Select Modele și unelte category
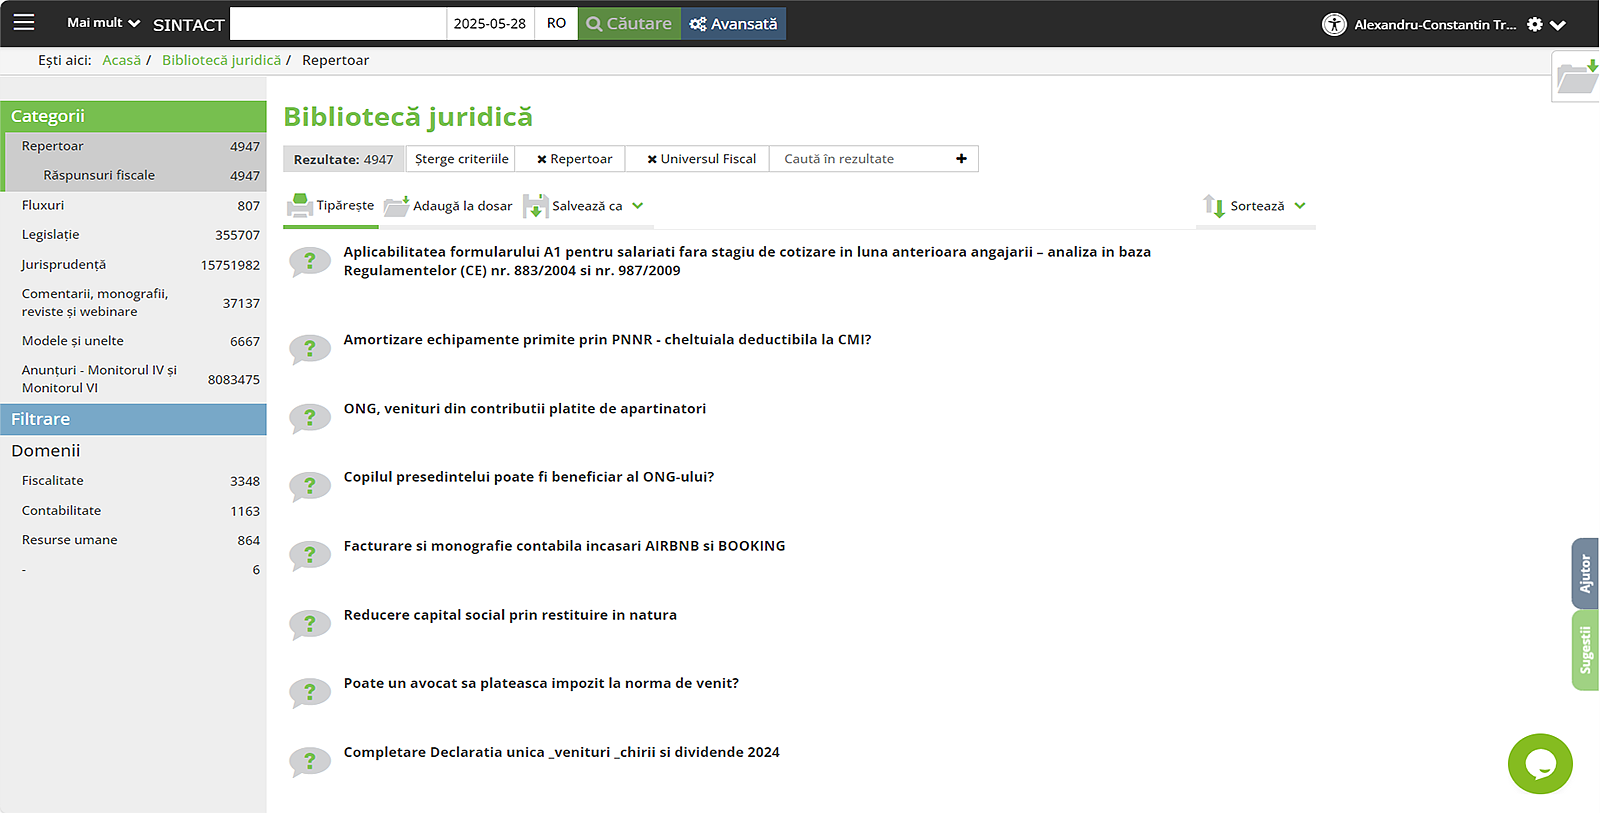 [x=135, y=341]
